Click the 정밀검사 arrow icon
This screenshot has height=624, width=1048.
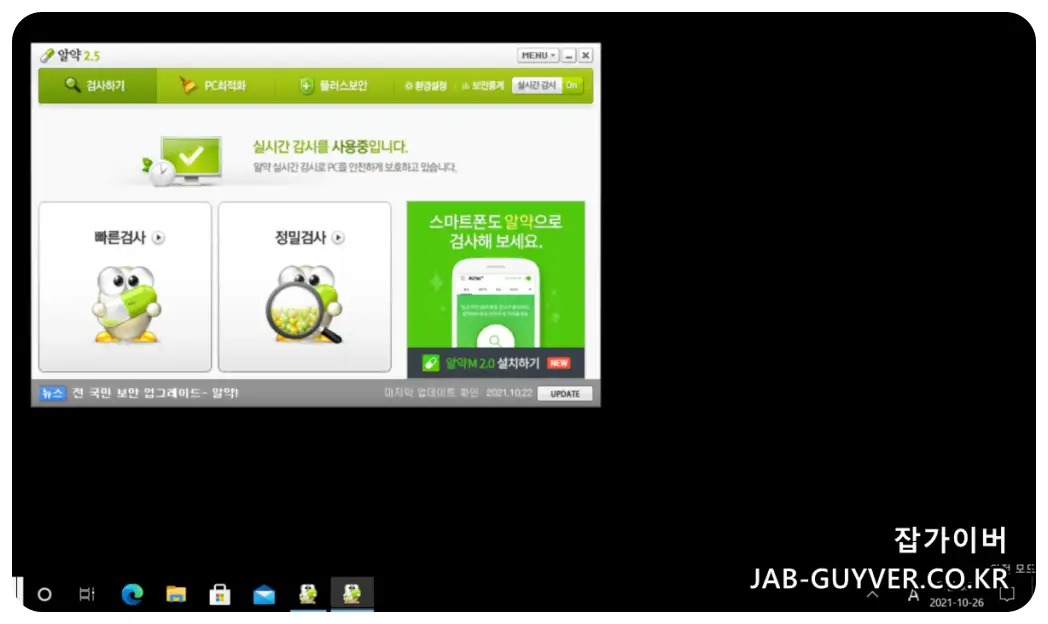coord(338,238)
